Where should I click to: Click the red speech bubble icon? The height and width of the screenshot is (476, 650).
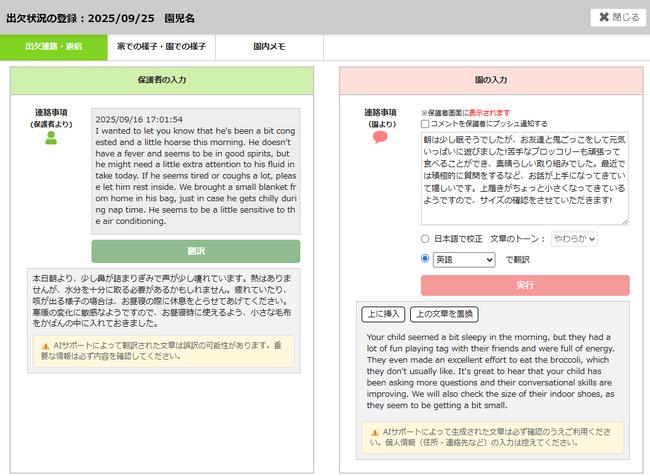(x=380, y=138)
